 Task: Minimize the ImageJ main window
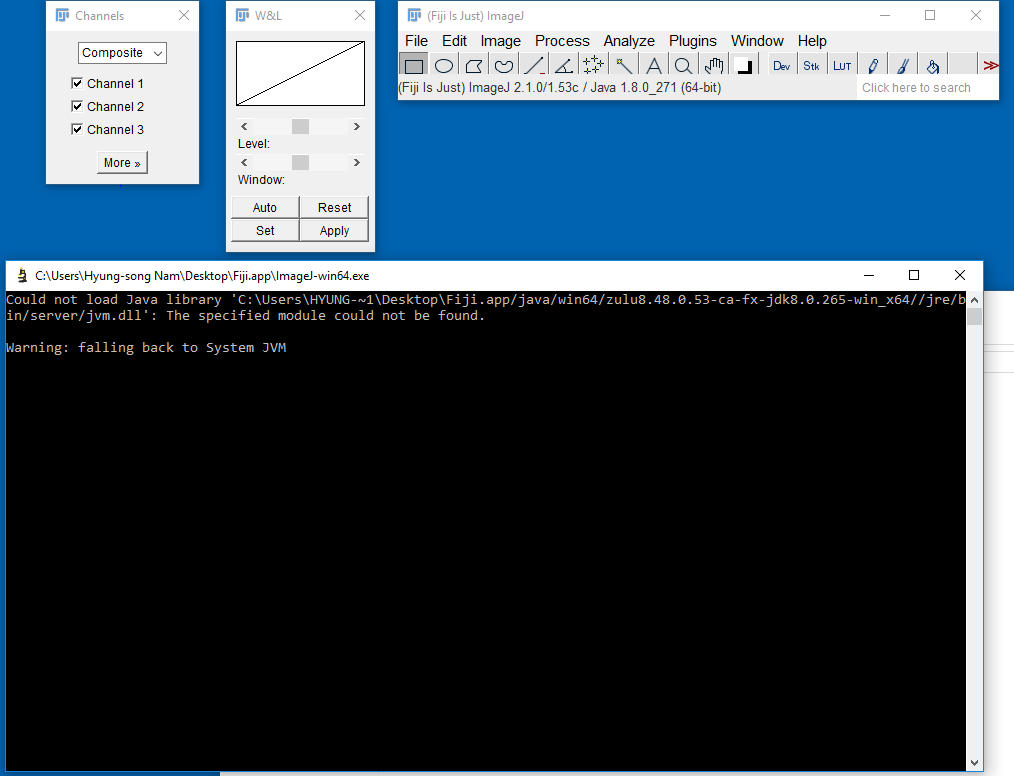point(885,16)
